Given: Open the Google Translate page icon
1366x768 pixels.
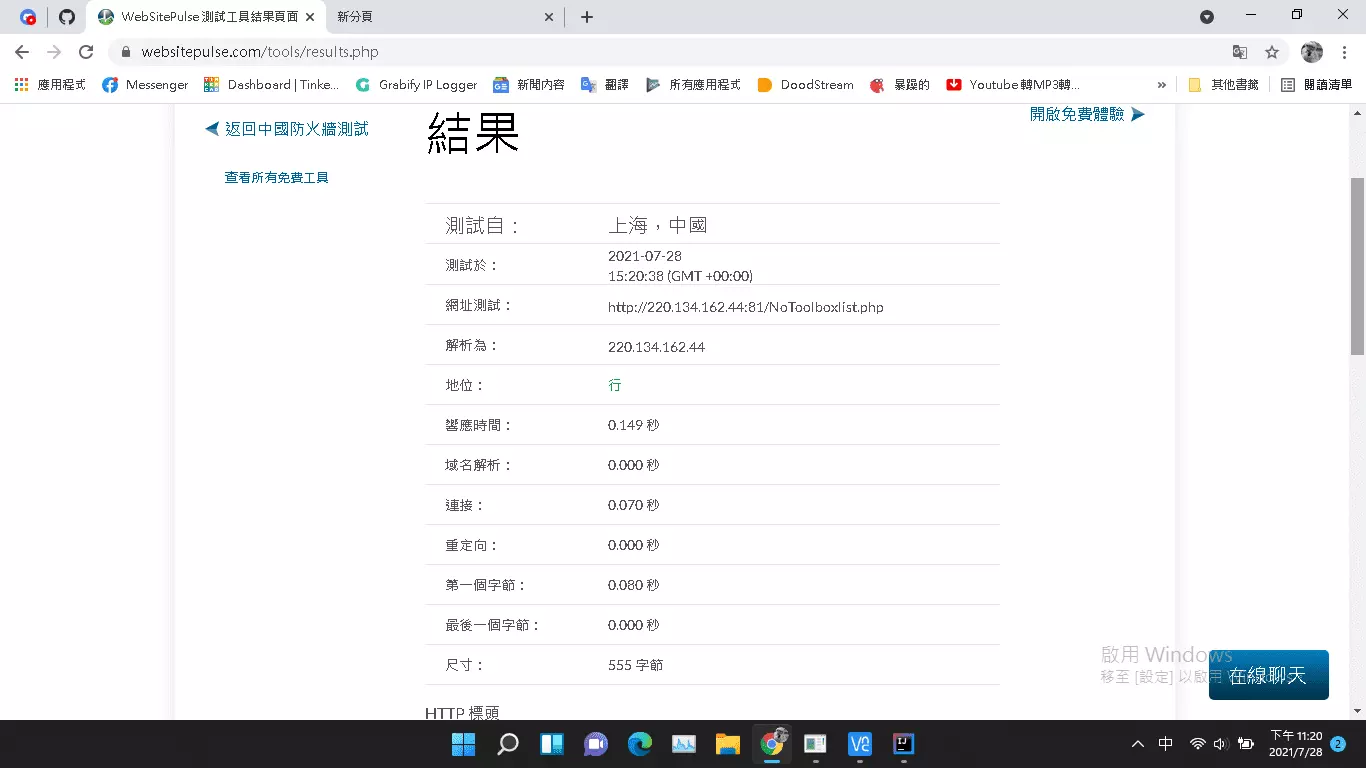Looking at the screenshot, I should click(1240, 52).
